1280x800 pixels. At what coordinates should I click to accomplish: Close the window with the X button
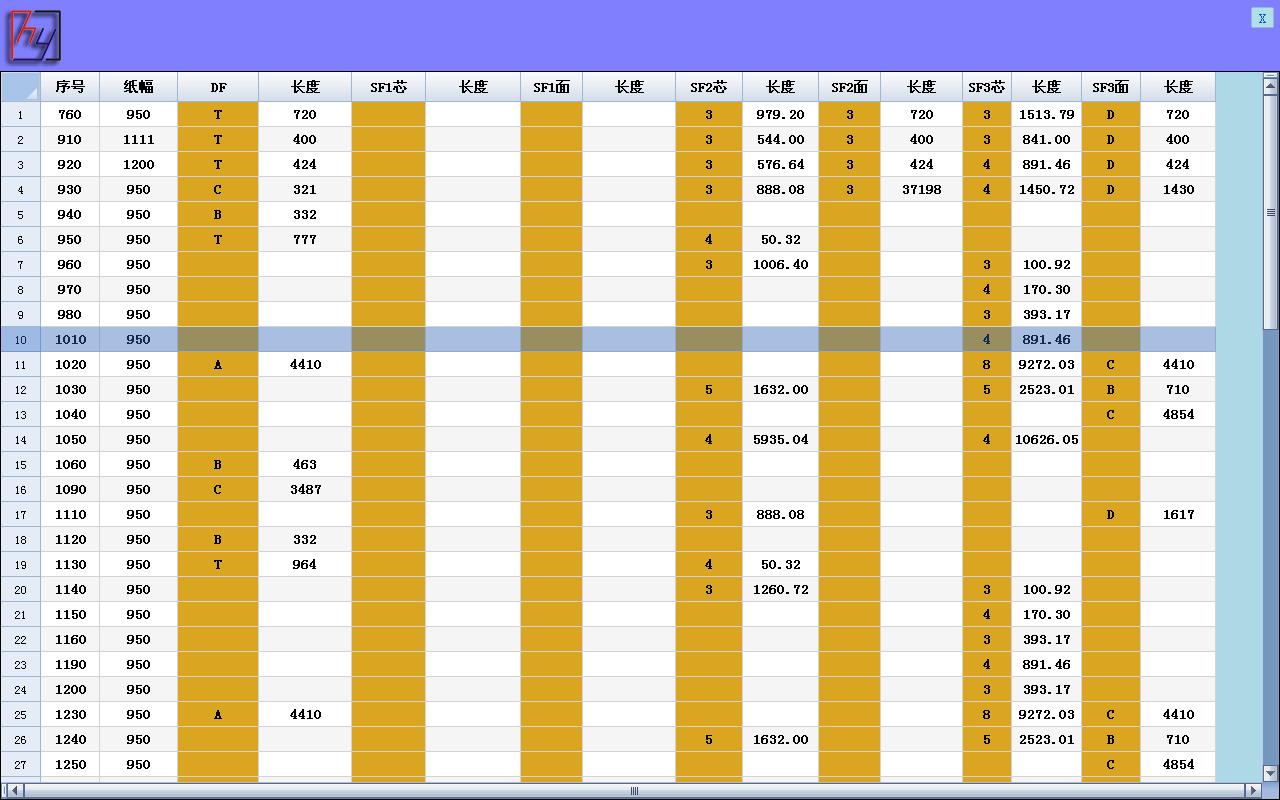pos(1262,18)
